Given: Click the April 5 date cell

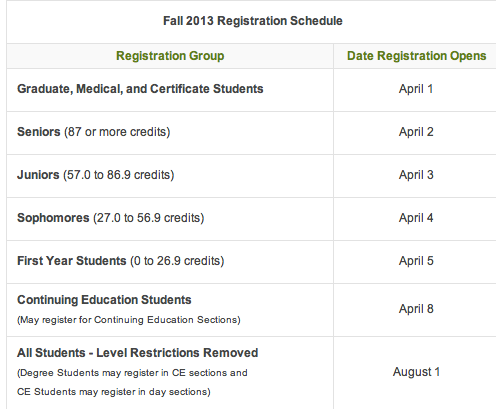Looking at the screenshot, I should click(x=416, y=261).
